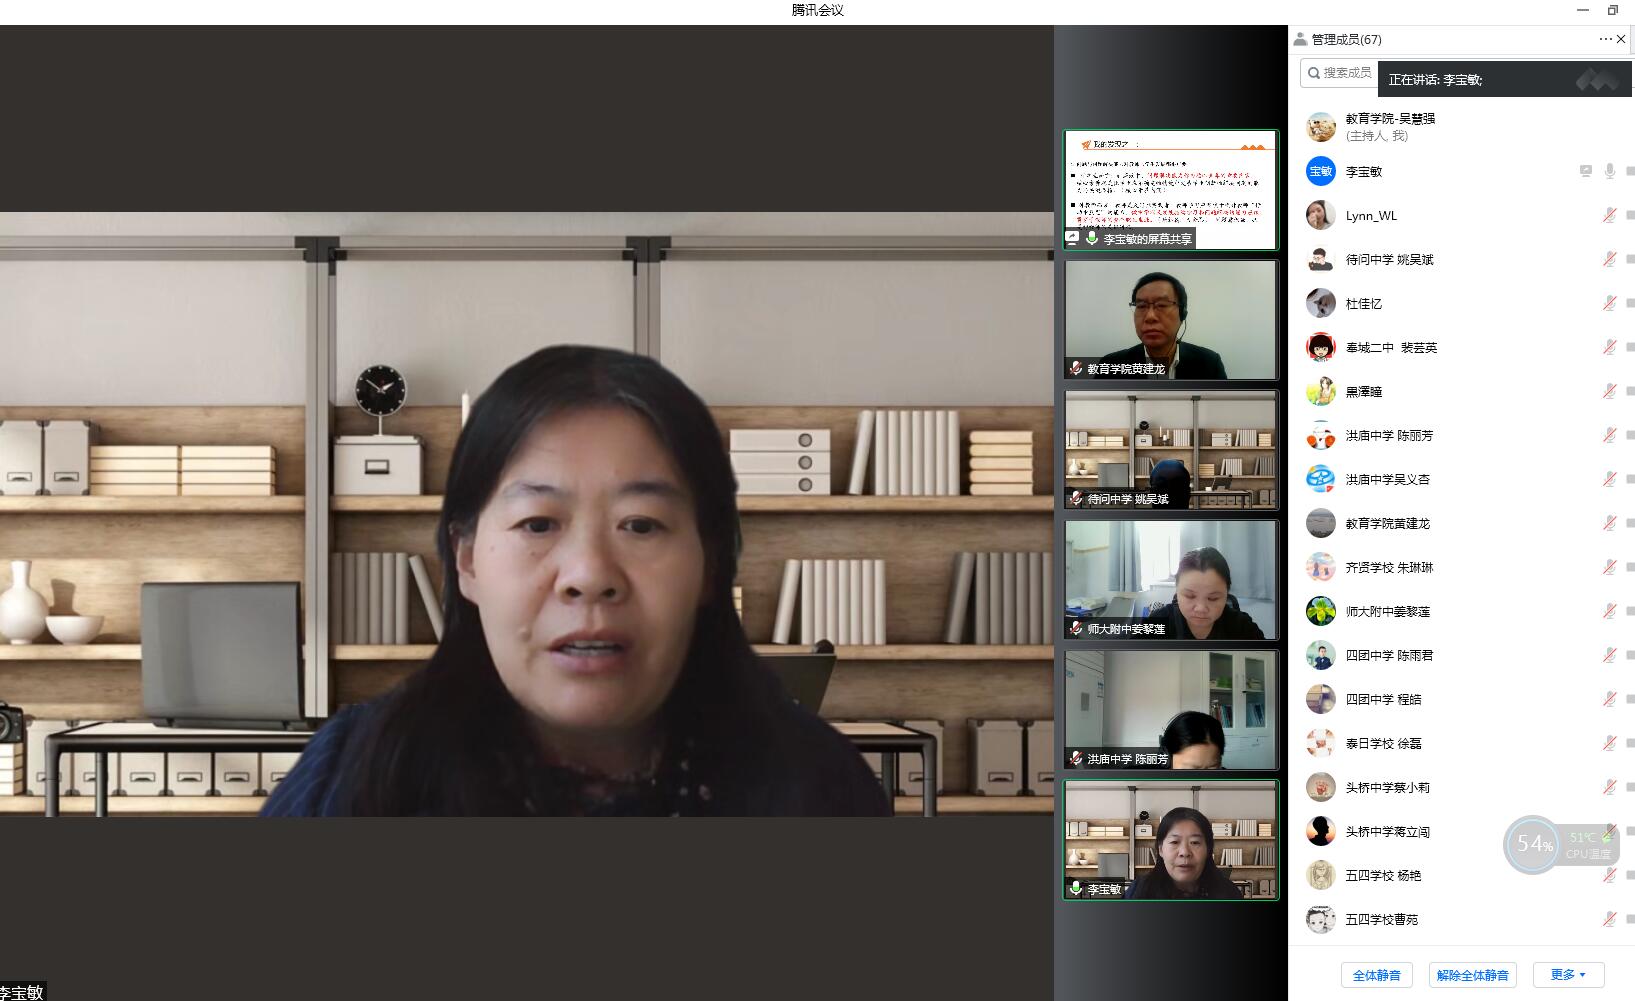The width and height of the screenshot is (1635, 1001).
Task: Click the blue 宝敏 avatar for 李宝敏
Action: [x=1321, y=171]
